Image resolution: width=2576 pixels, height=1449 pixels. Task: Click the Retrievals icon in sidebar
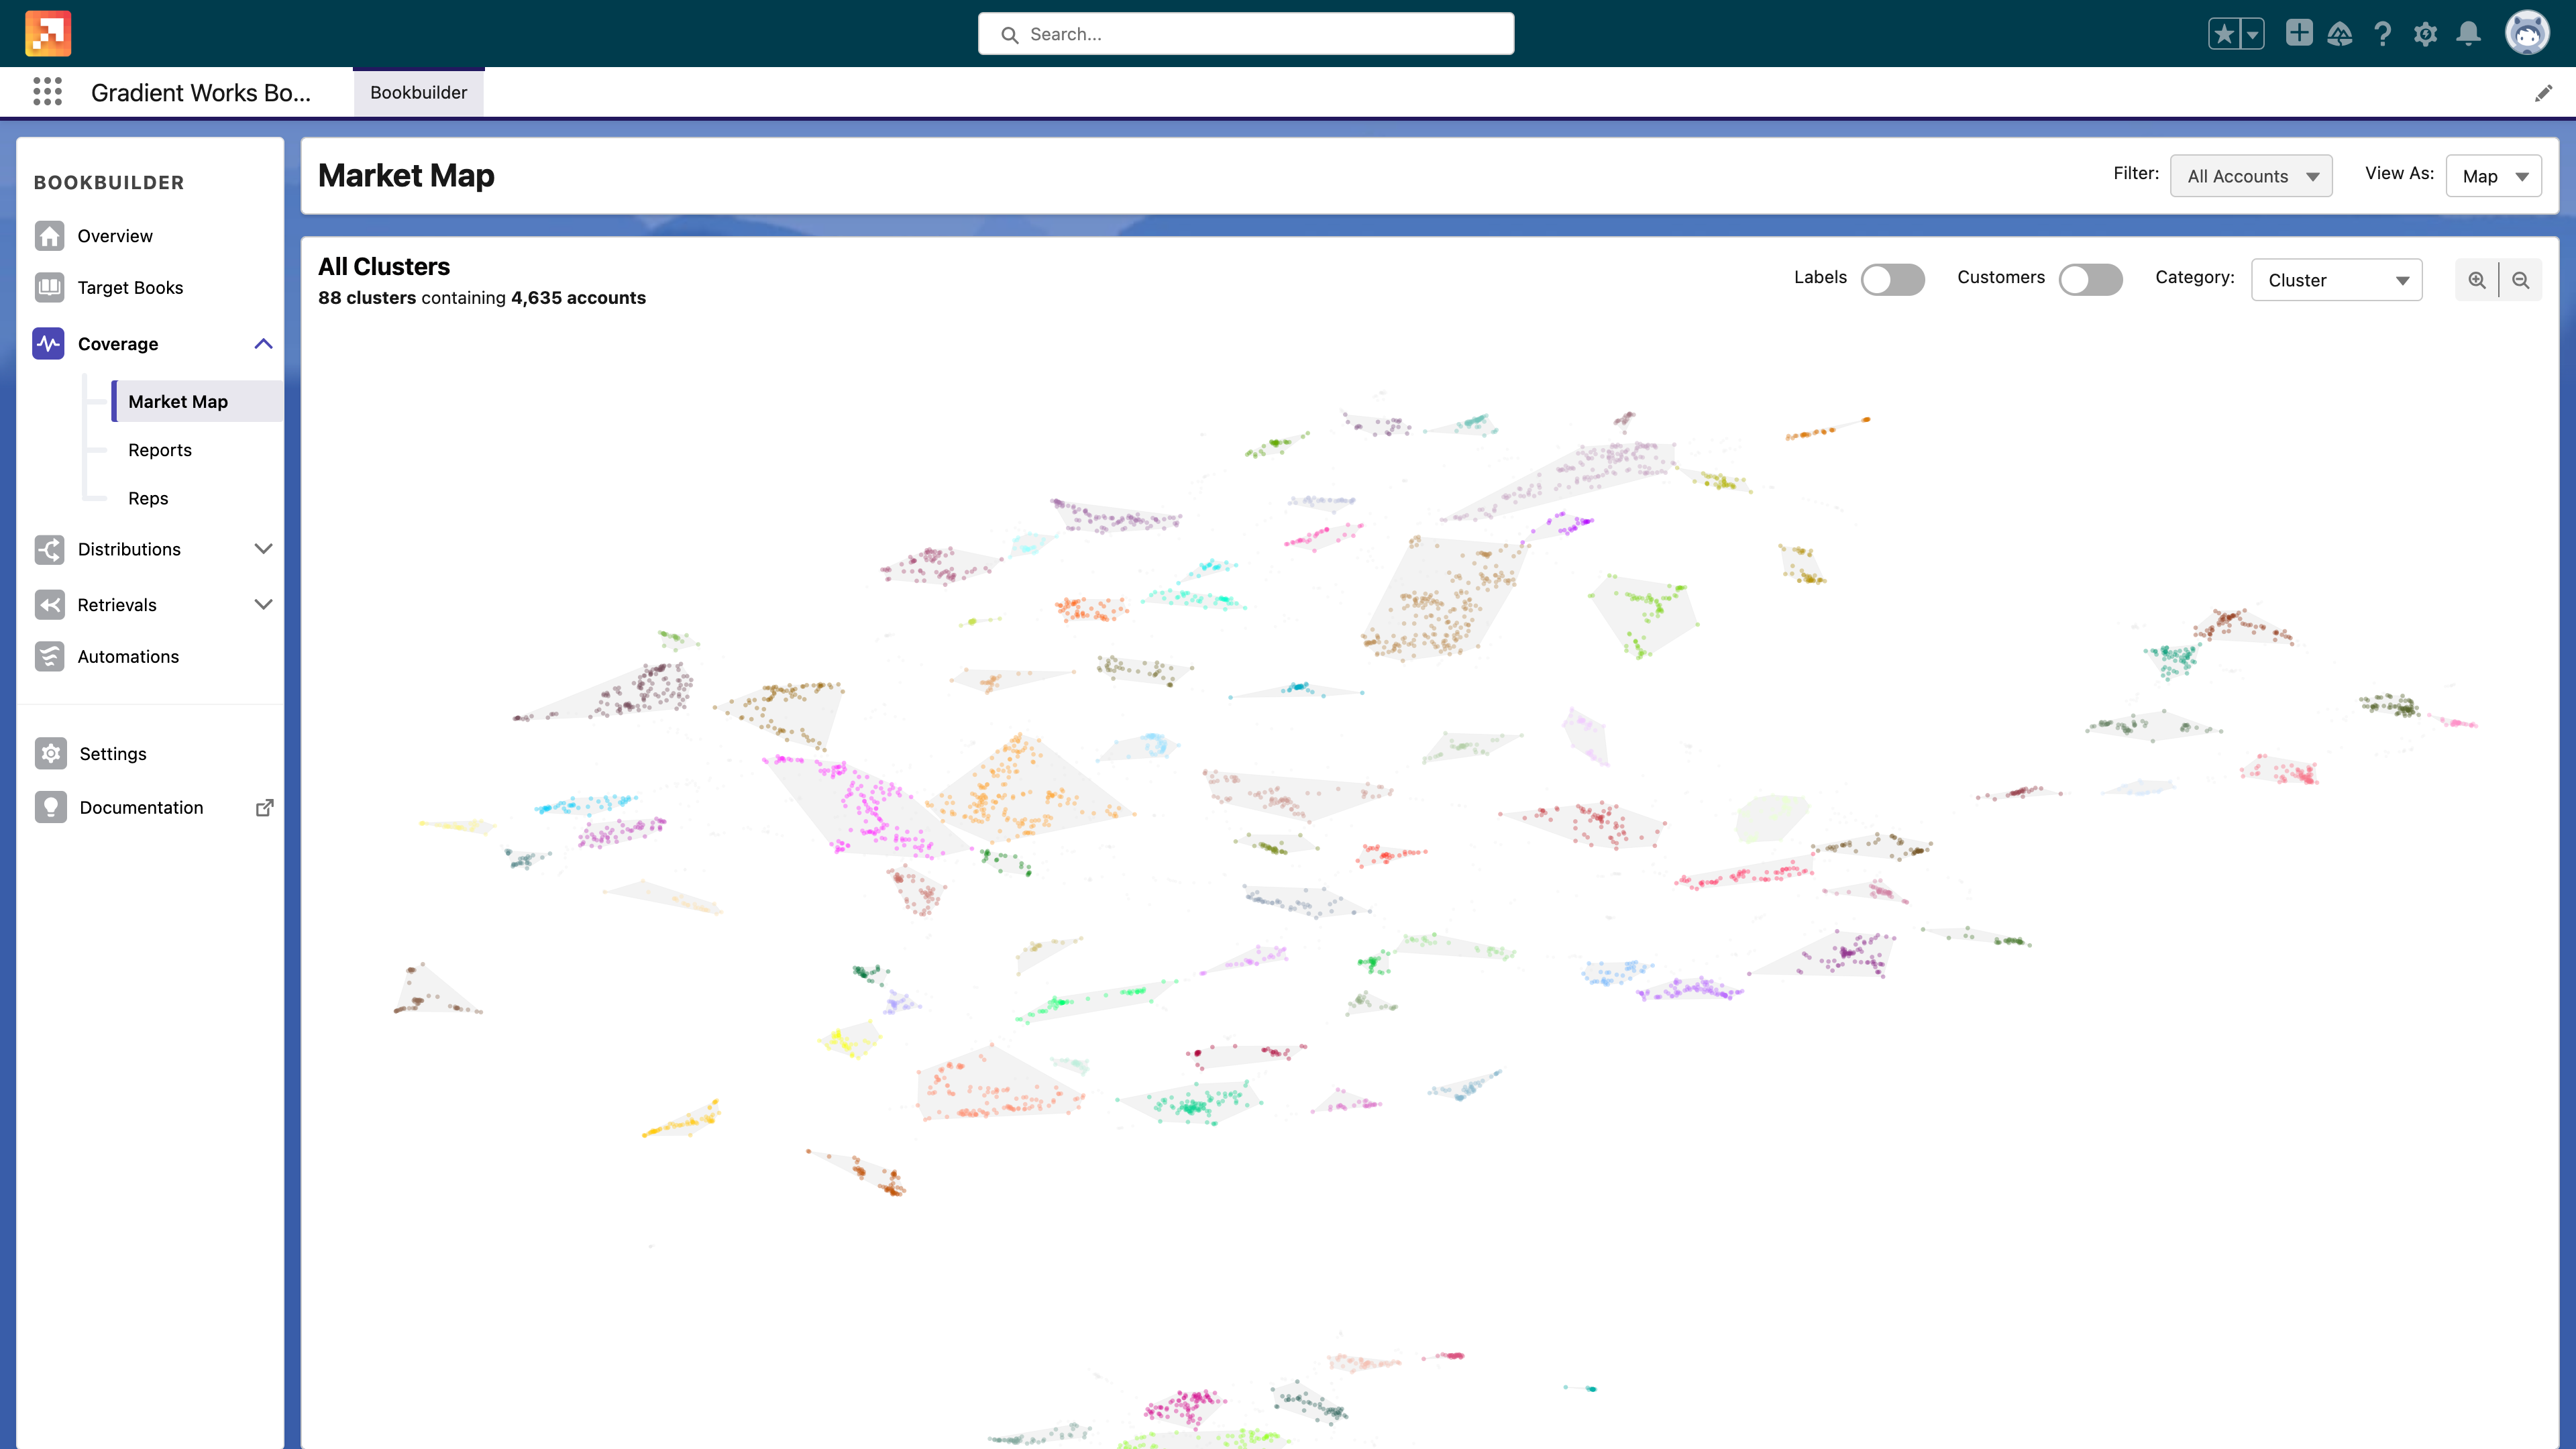click(x=48, y=603)
